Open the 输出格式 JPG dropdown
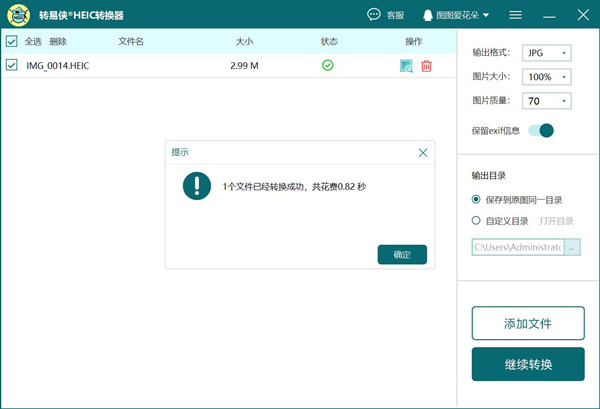The image size is (600, 409). click(x=548, y=53)
